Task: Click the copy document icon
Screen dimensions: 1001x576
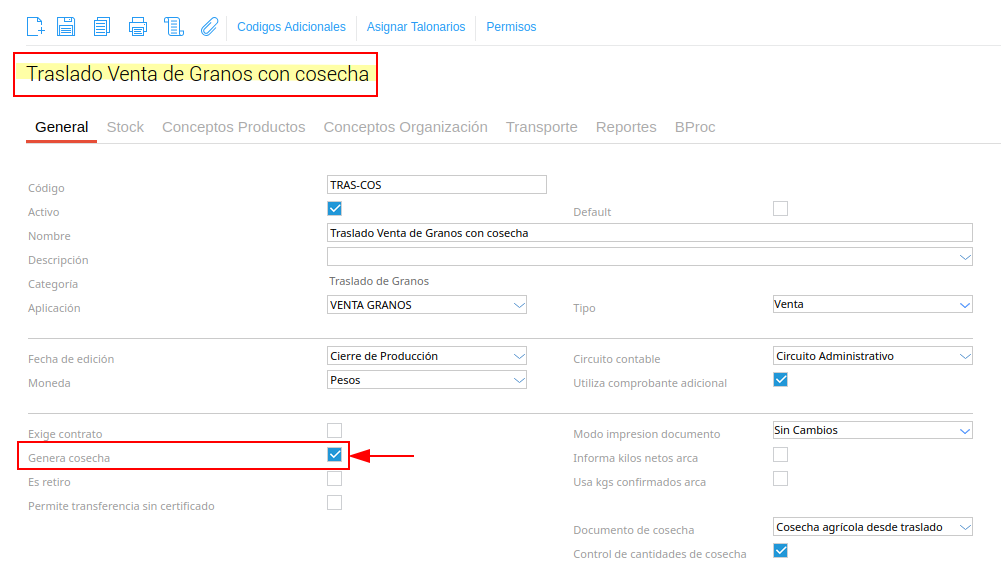Action: (x=102, y=27)
